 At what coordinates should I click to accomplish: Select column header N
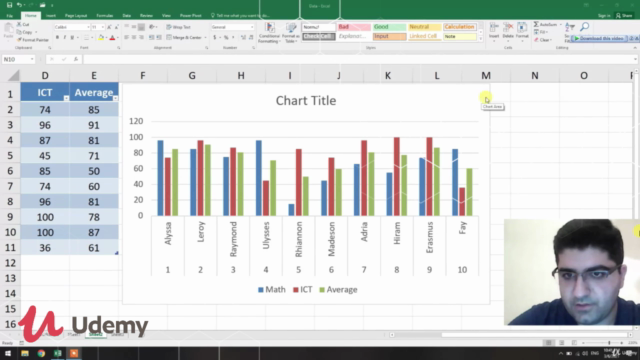pos(535,76)
